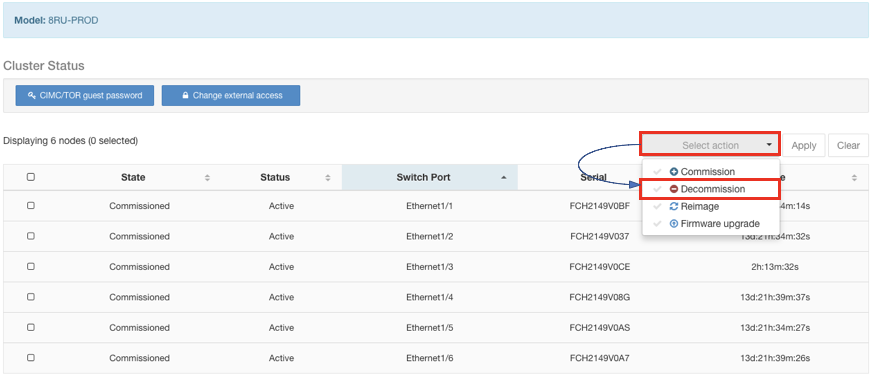Click the uptime value 13d:21h:39m:26s

tap(775, 358)
